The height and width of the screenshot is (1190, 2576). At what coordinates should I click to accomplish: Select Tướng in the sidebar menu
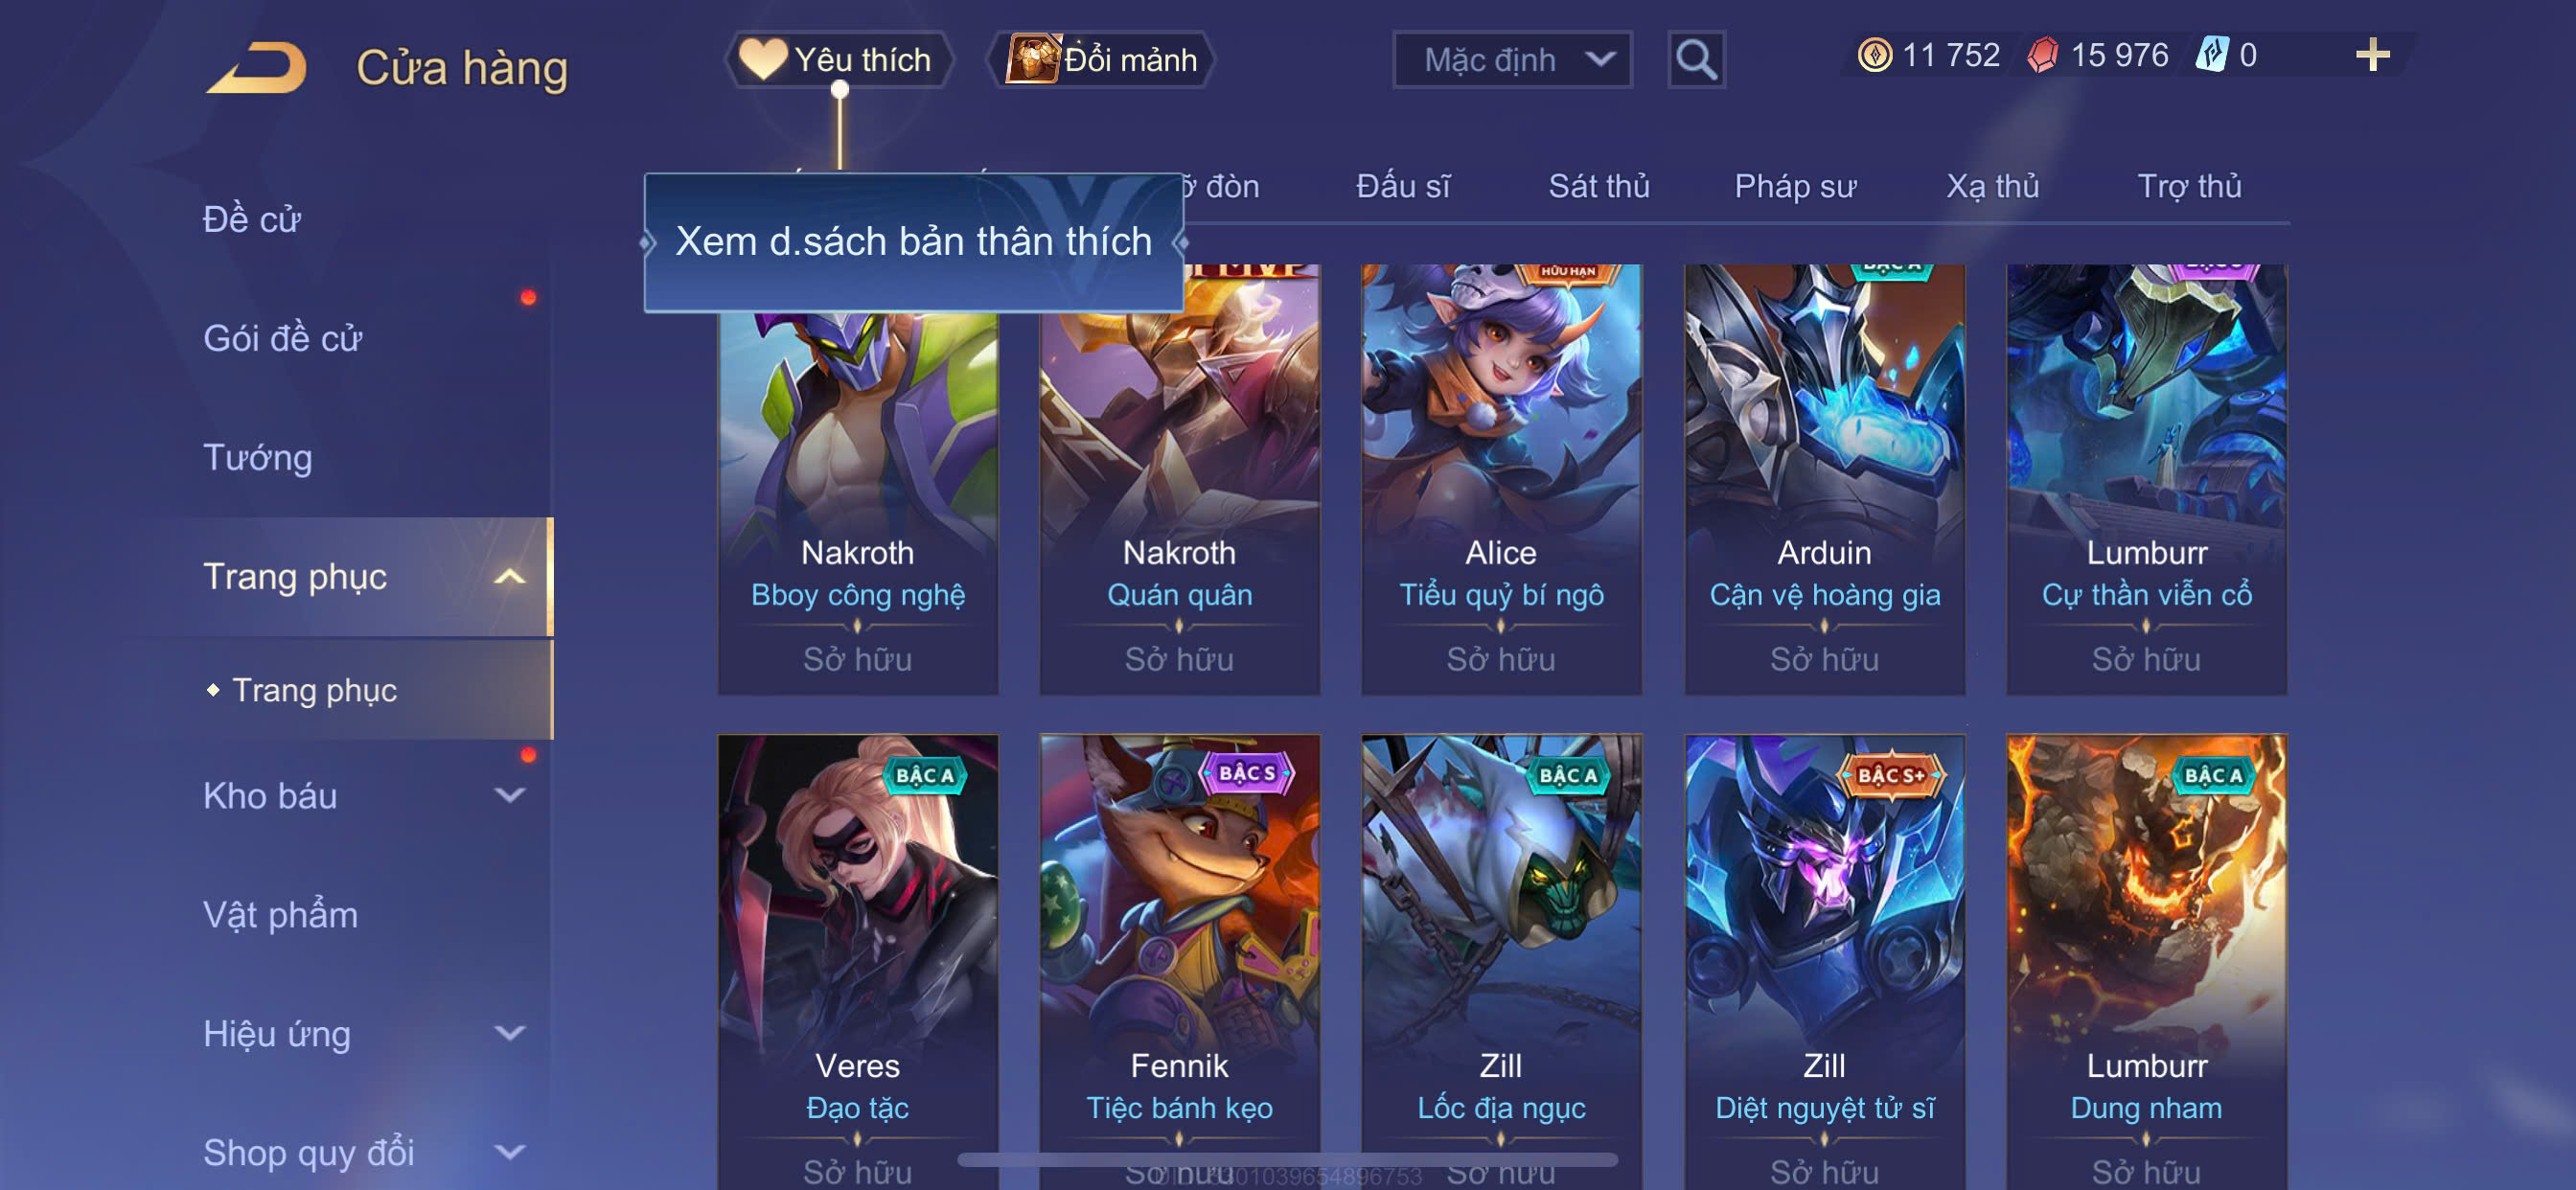click(x=258, y=458)
